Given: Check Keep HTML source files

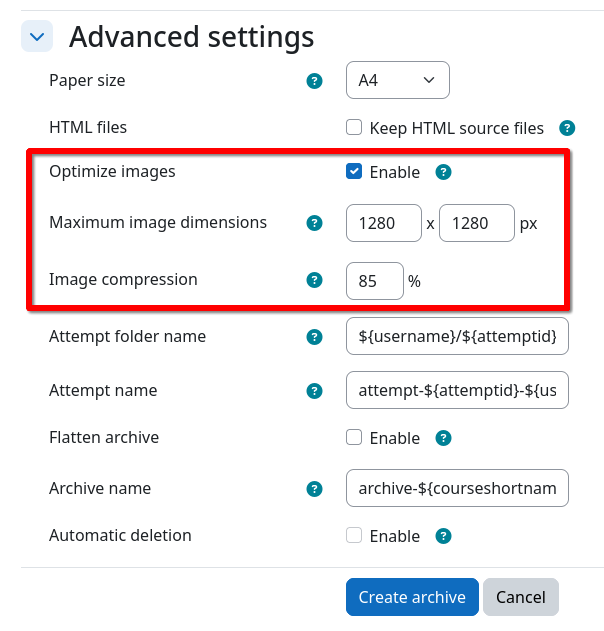Looking at the screenshot, I should click(354, 128).
